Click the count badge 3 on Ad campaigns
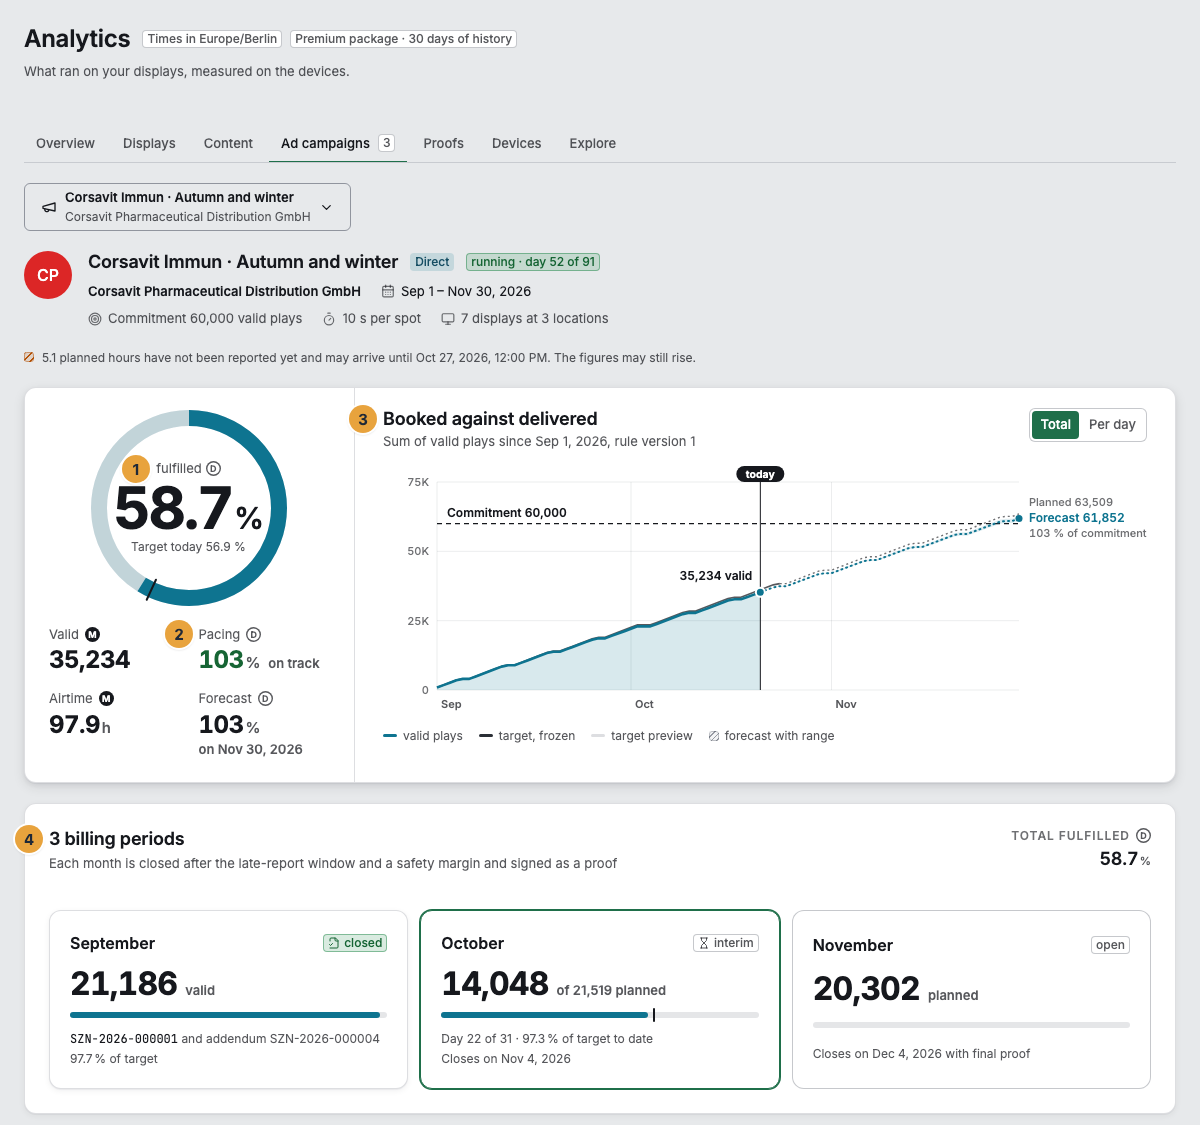 click(x=386, y=143)
